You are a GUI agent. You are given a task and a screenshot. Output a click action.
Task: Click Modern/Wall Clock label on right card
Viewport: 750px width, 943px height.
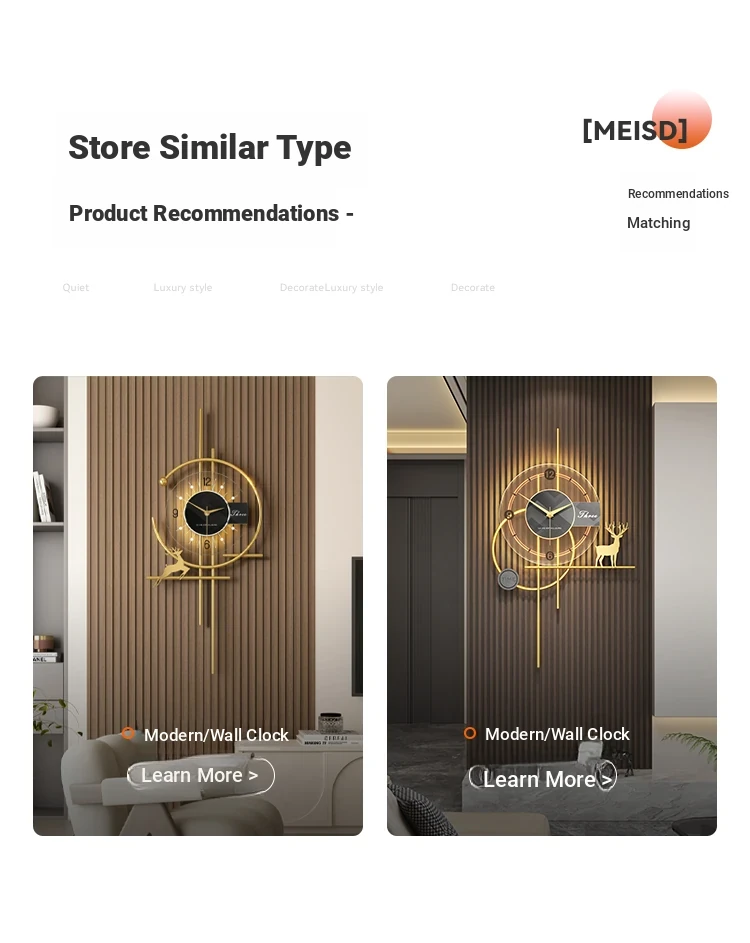click(x=558, y=734)
